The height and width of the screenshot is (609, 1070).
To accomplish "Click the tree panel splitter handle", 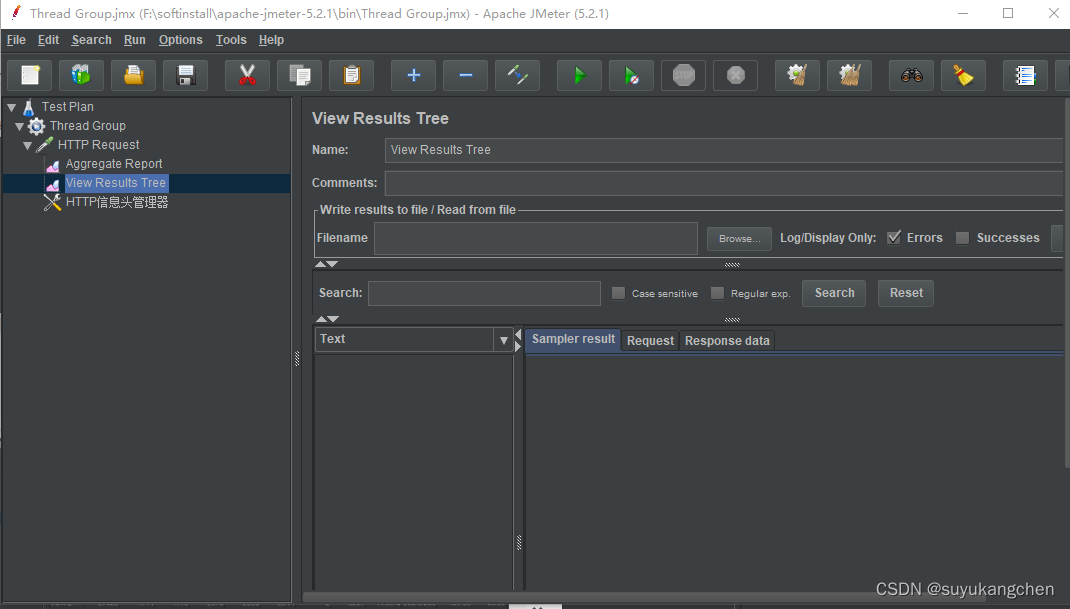I will tap(297, 358).
